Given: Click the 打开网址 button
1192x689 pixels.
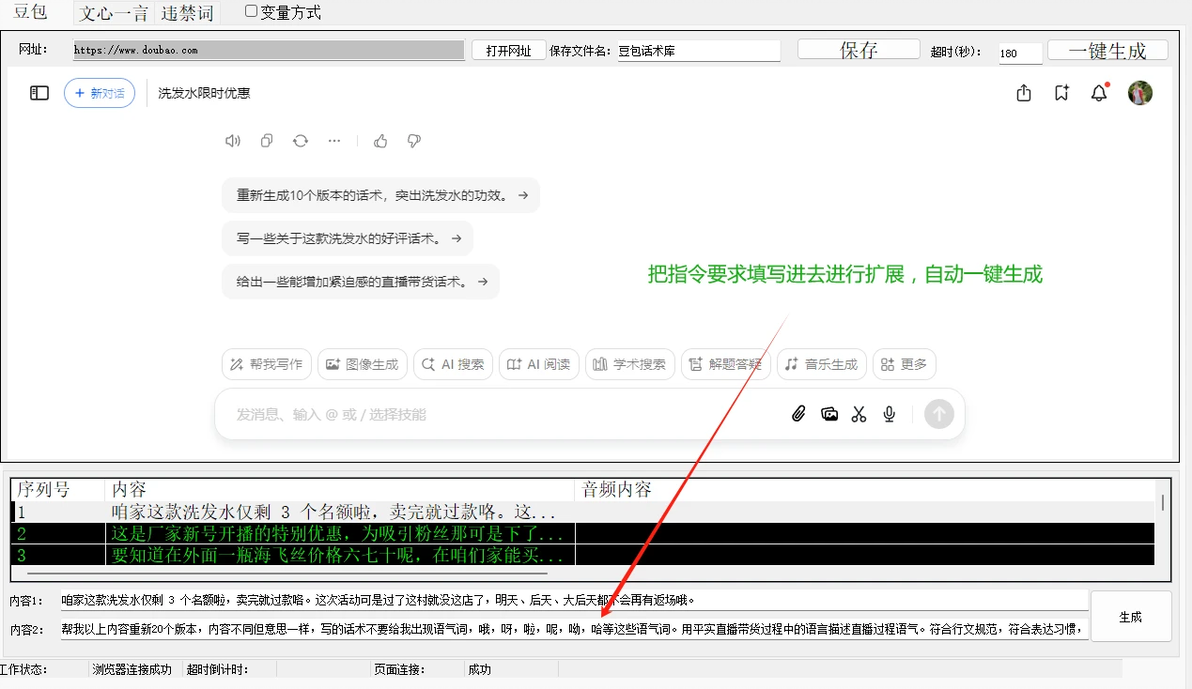Looking at the screenshot, I should pyautogui.click(x=509, y=50).
